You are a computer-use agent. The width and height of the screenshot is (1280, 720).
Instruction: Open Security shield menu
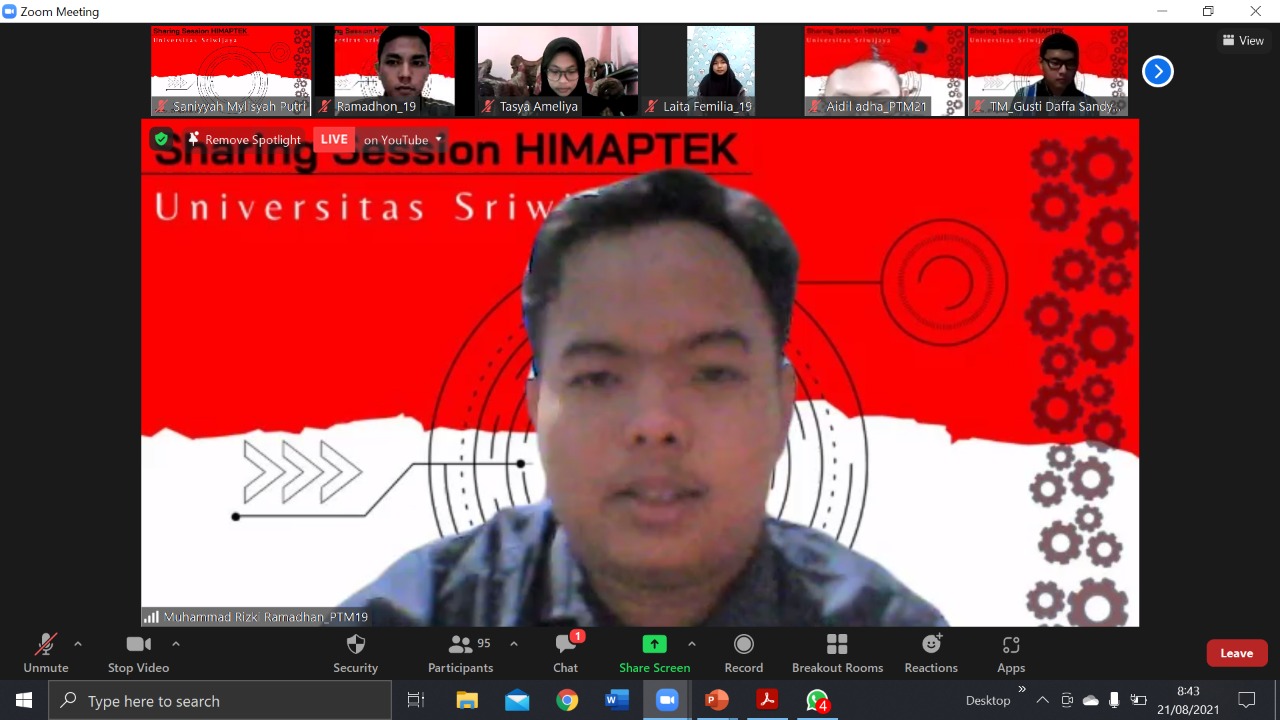pyautogui.click(x=355, y=654)
